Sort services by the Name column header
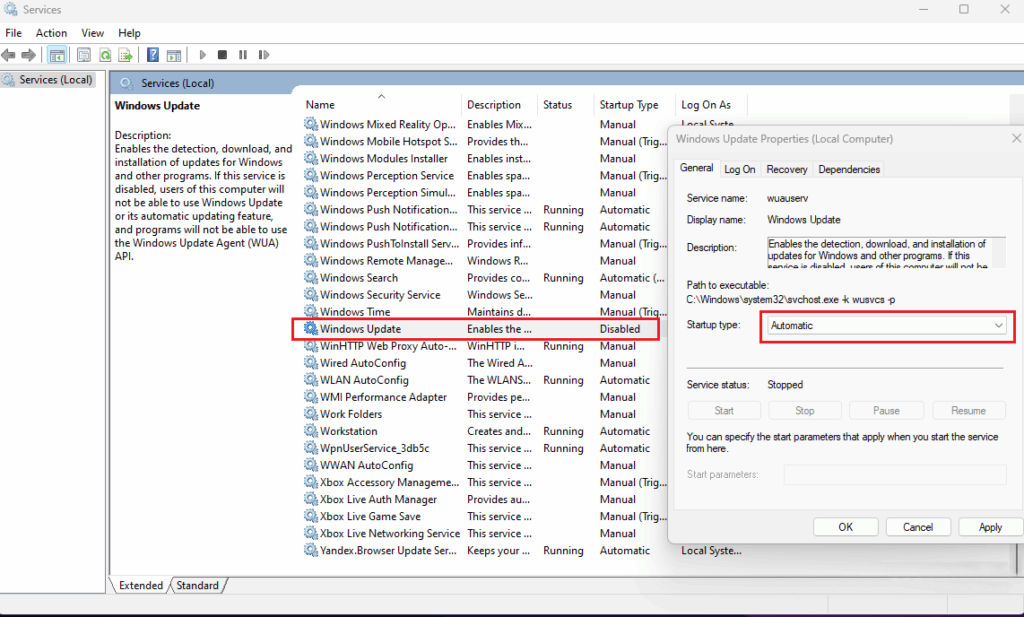This screenshot has width=1024, height=617. coord(319,104)
